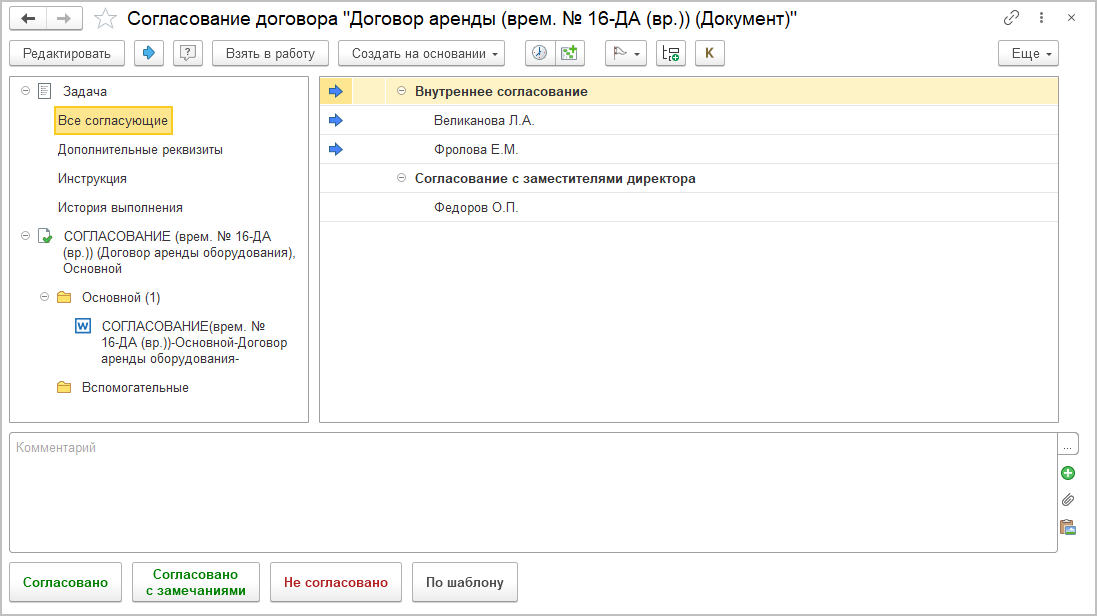Open the ellipsis button by comment field

pos(1068,444)
